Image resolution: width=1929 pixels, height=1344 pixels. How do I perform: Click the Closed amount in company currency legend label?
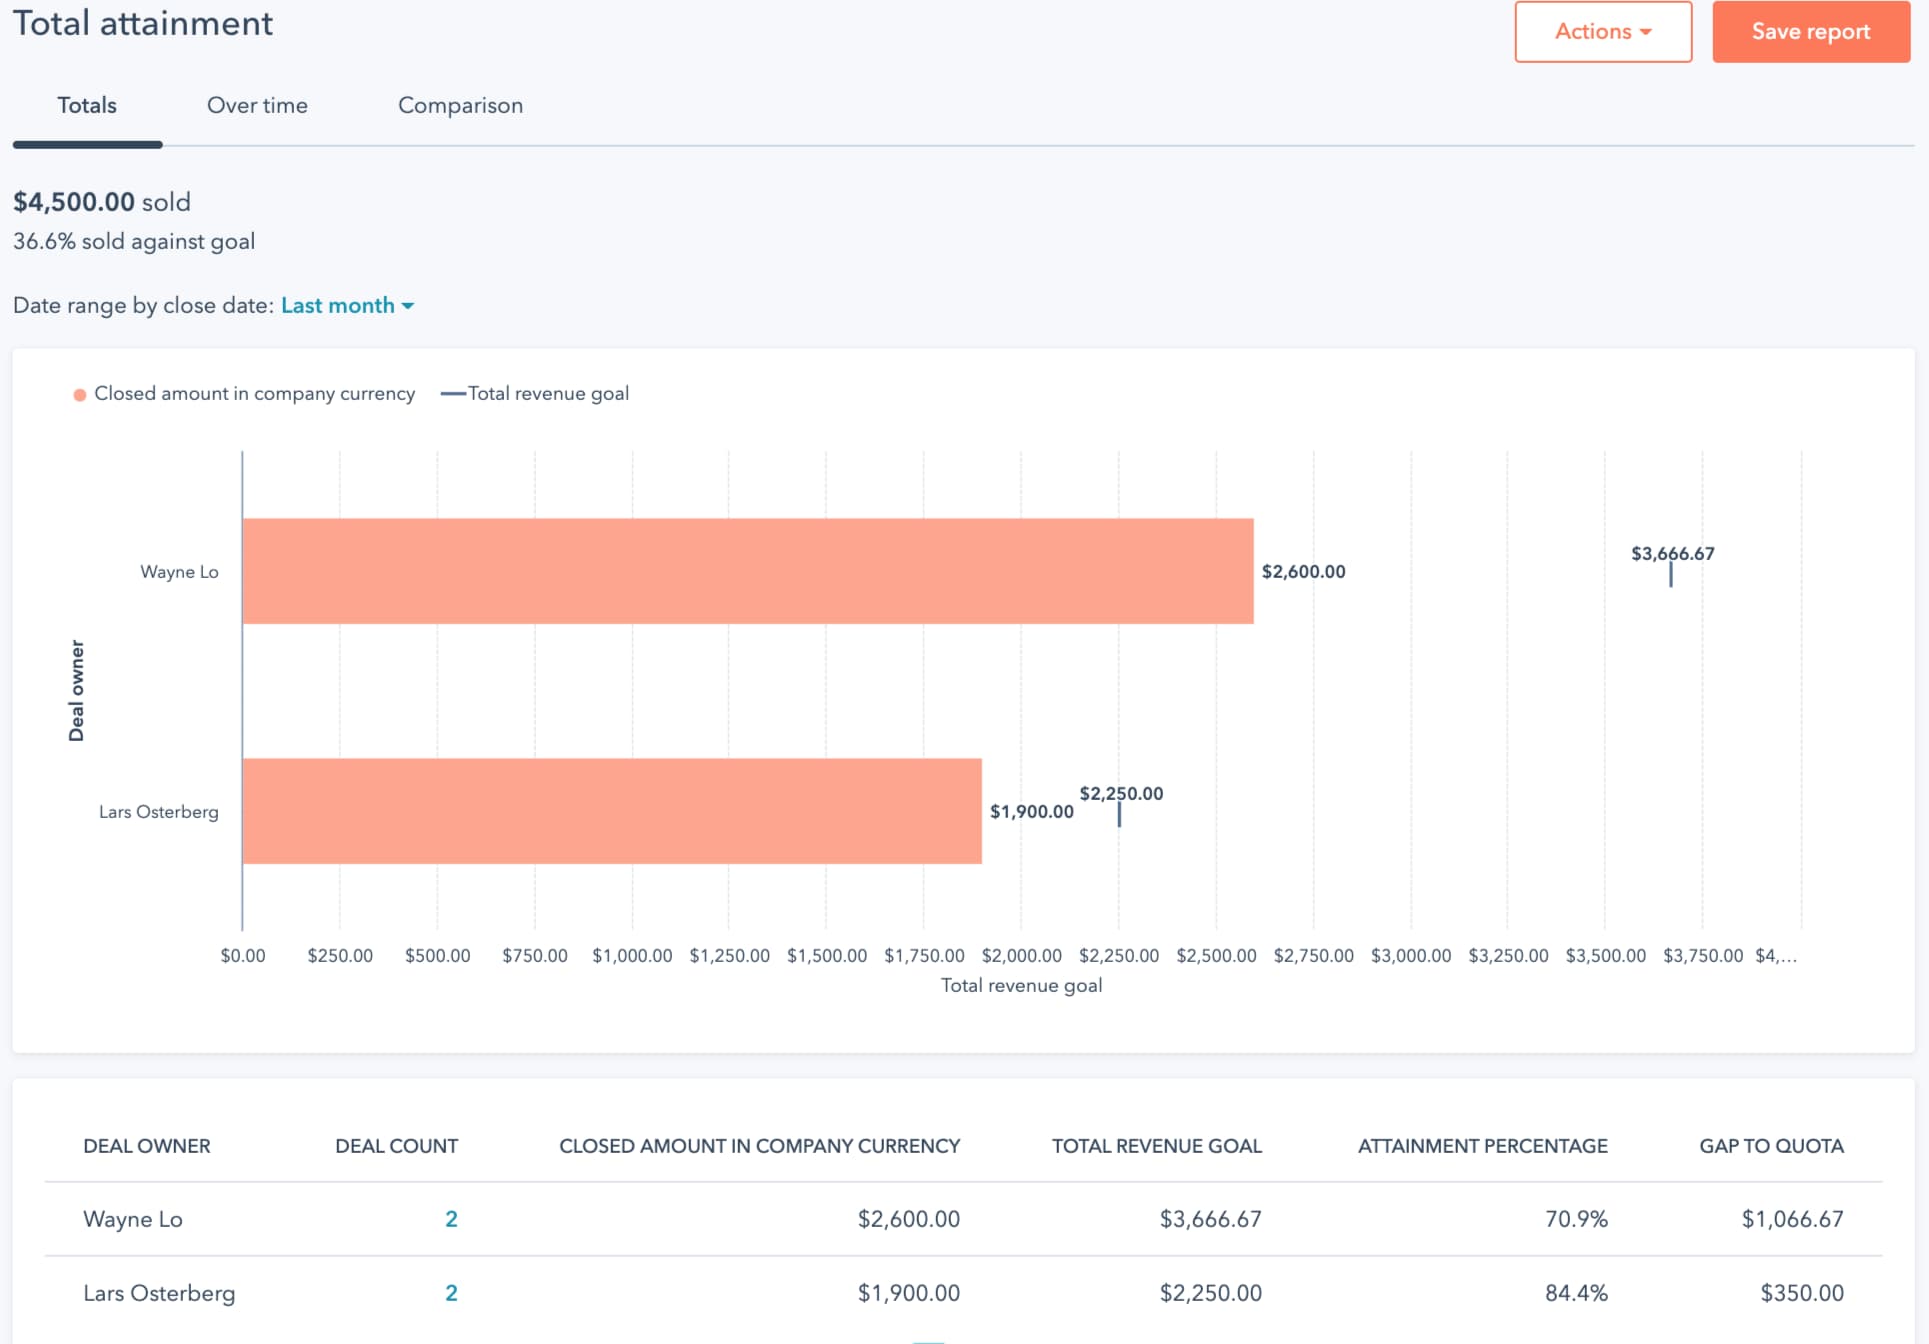click(x=254, y=394)
